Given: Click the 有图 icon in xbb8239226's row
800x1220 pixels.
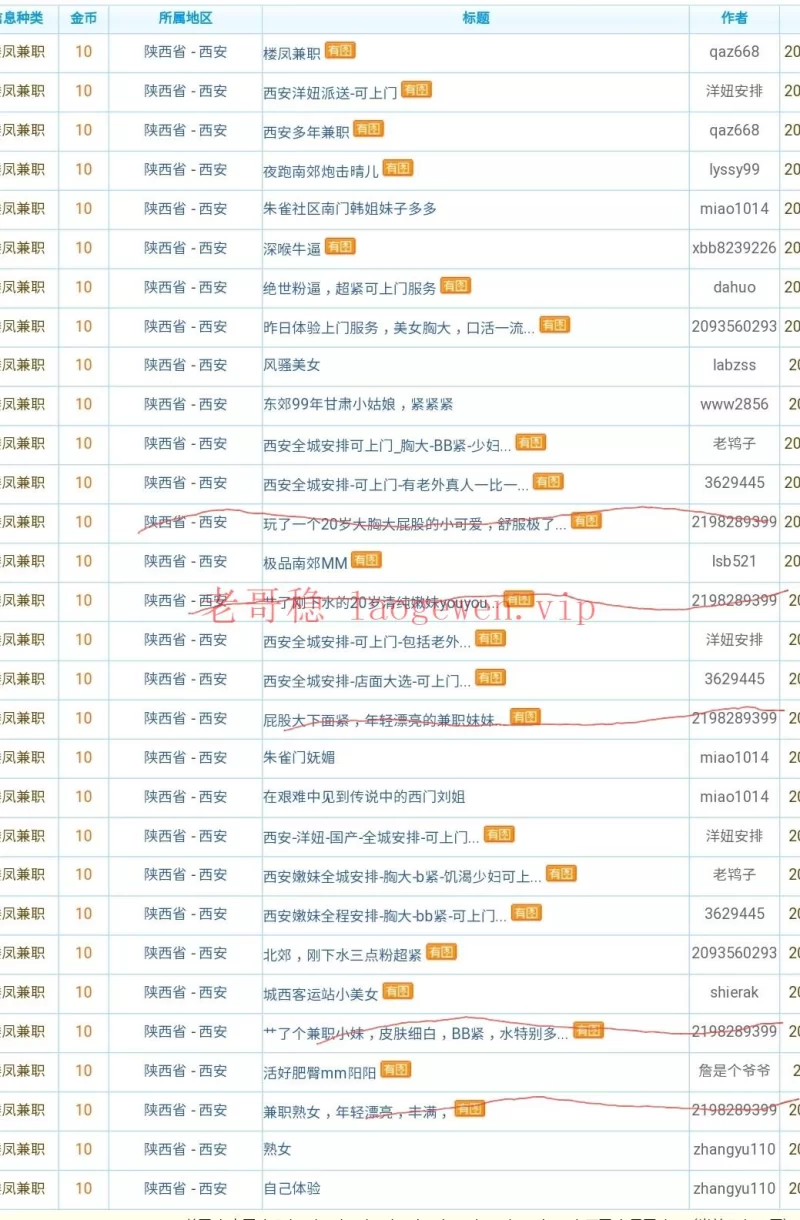Looking at the screenshot, I should pyautogui.click(x=339, y=246).
